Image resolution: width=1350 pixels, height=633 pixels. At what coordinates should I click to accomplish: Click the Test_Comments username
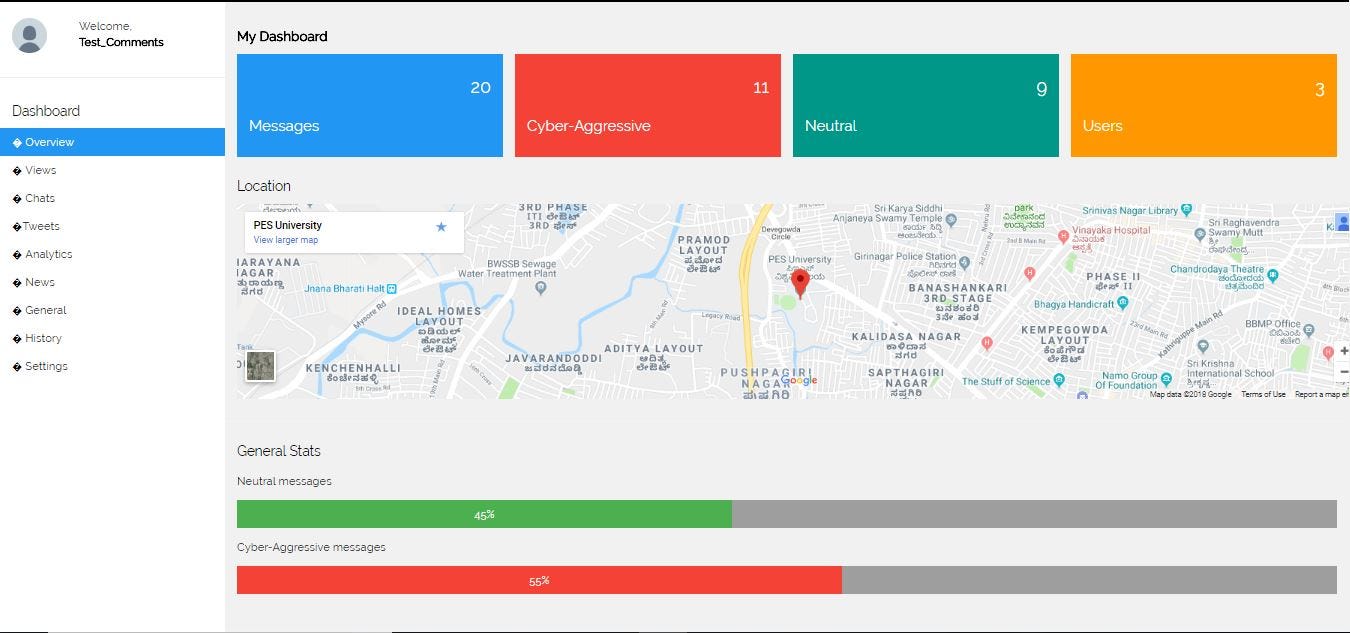121,42
